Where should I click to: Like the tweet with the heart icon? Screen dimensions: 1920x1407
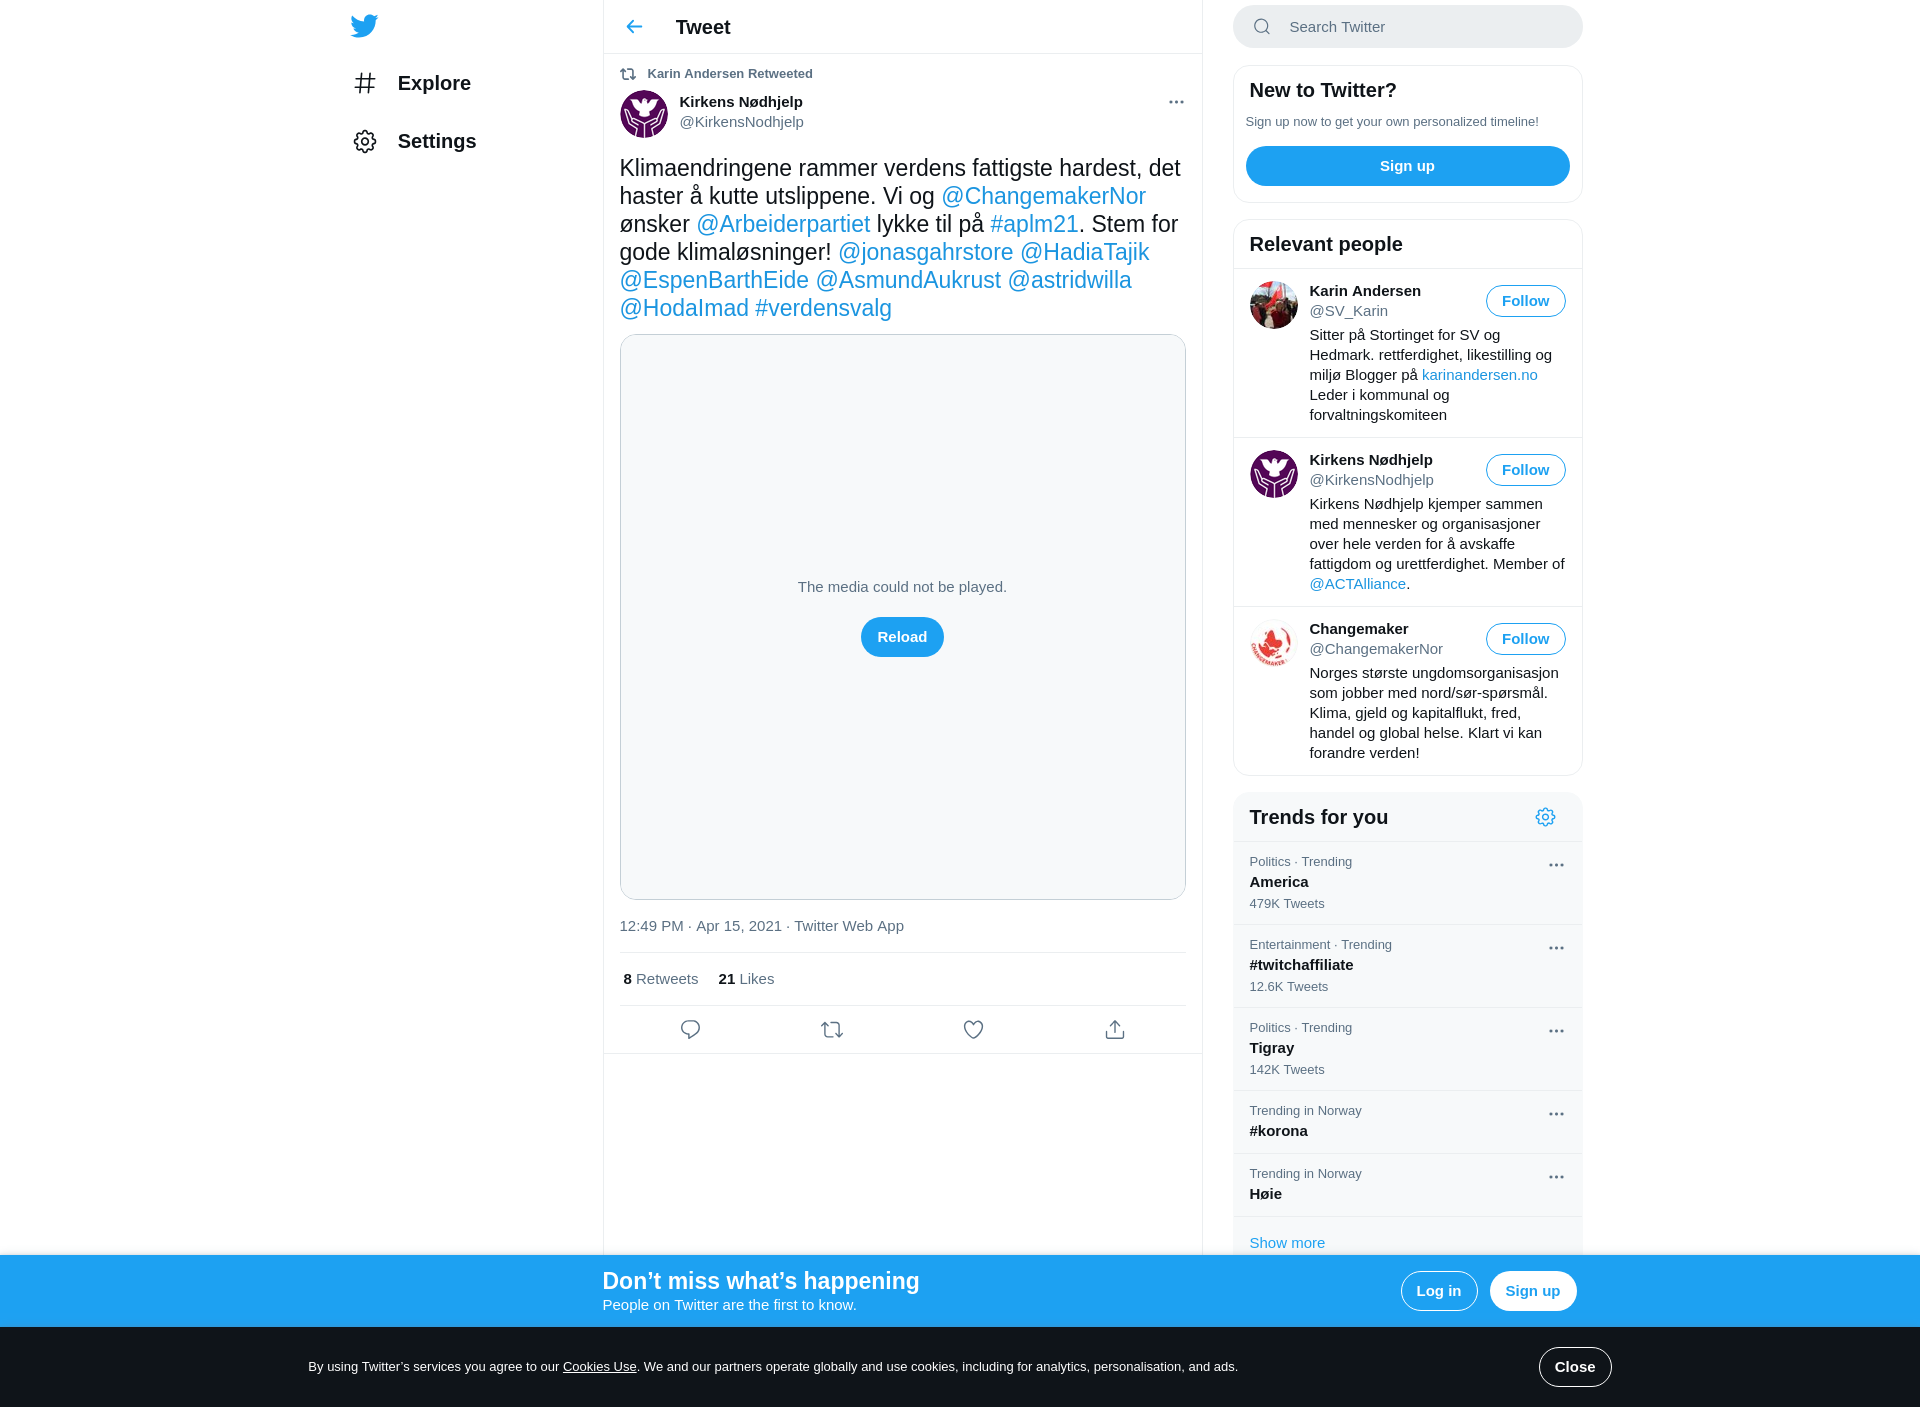point(973,1029)
